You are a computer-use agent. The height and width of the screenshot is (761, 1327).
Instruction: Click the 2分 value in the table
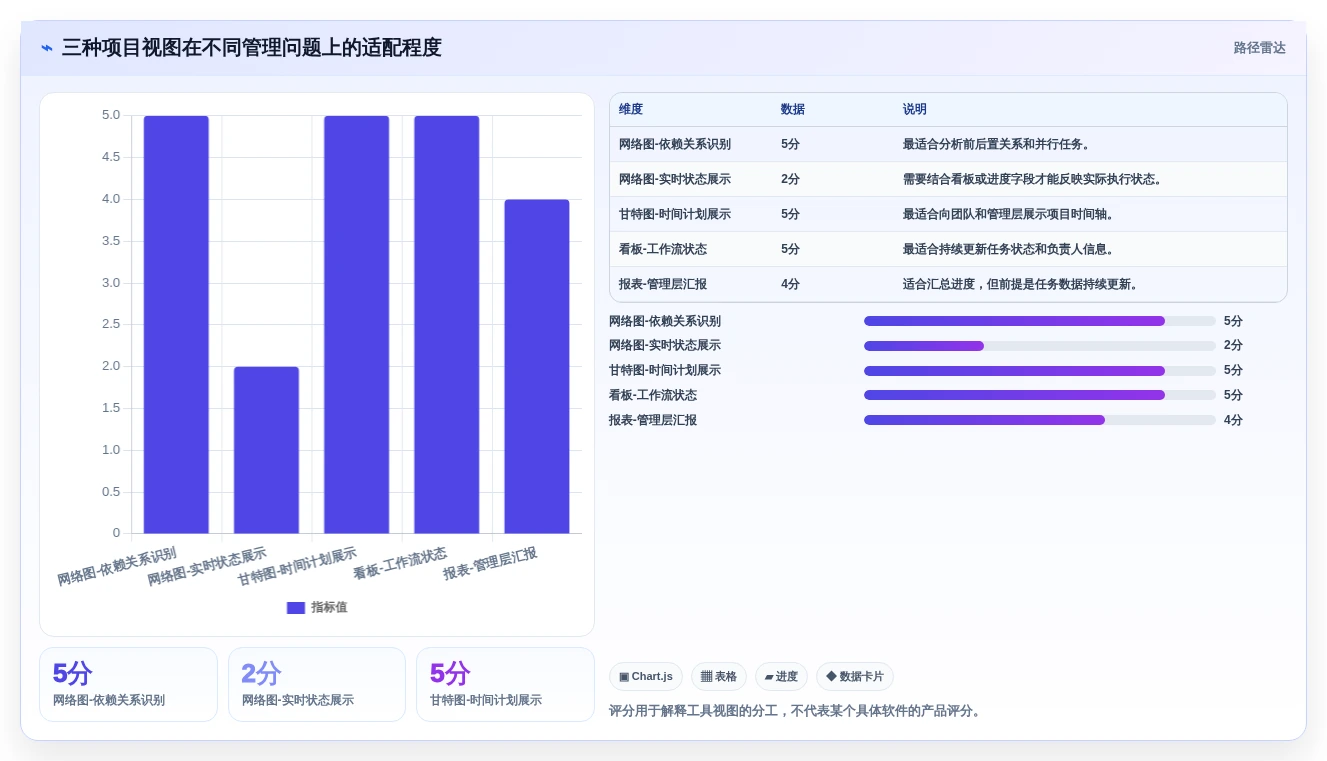click(x=791, y=179)
